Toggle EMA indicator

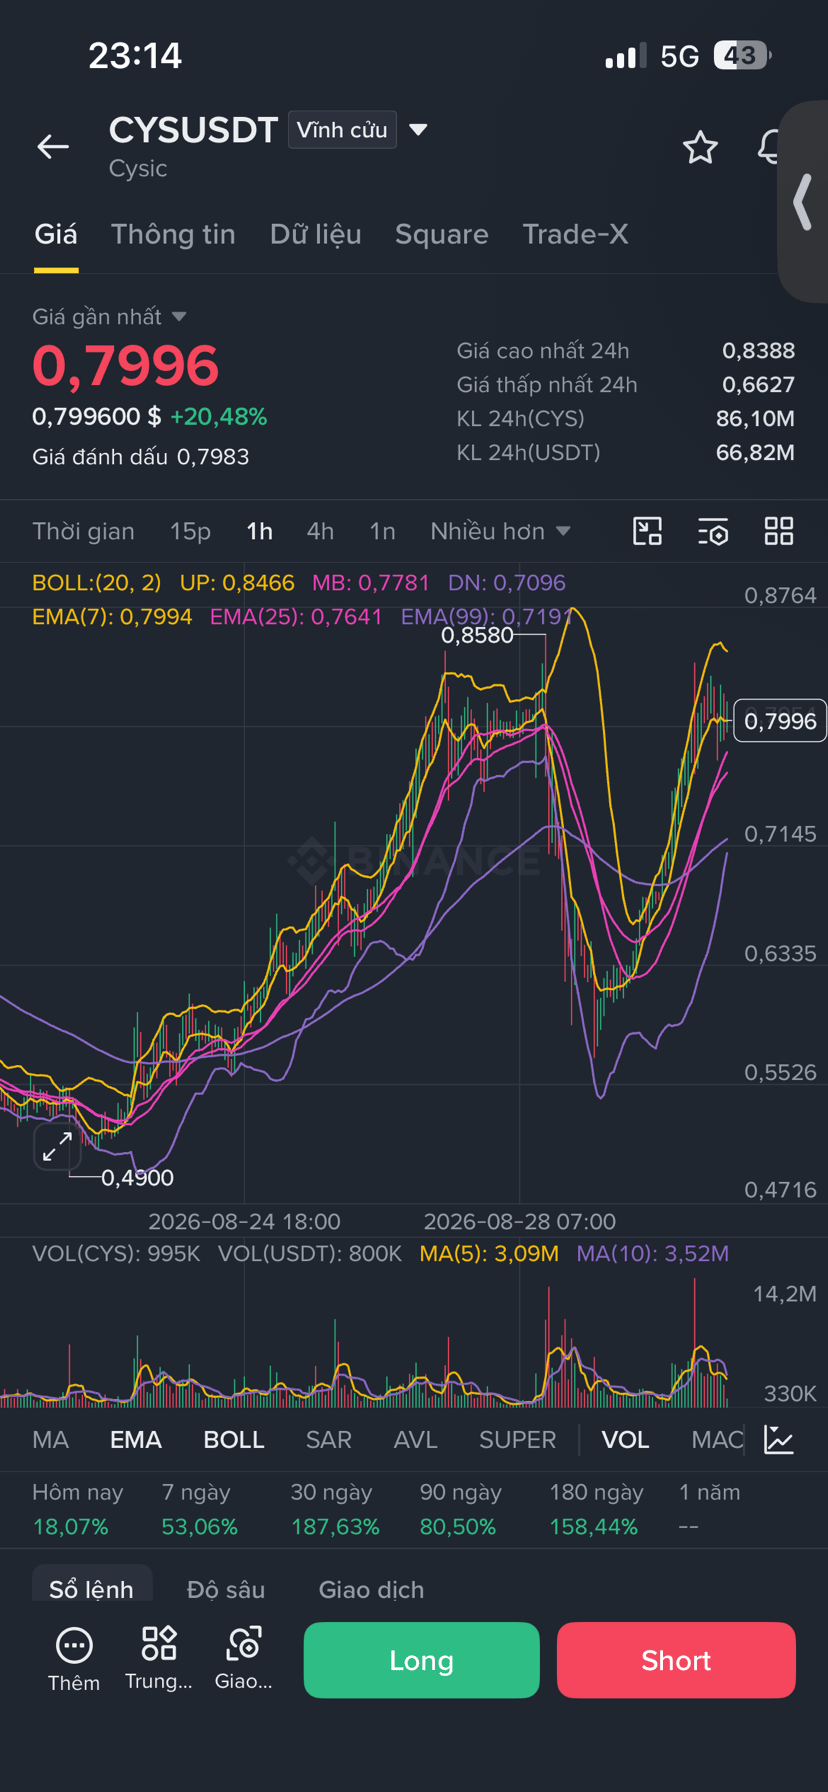(136, 1440)
